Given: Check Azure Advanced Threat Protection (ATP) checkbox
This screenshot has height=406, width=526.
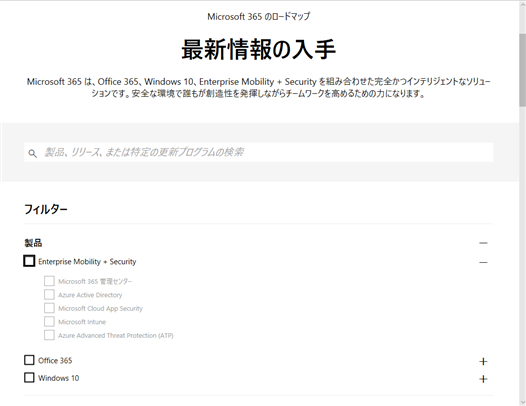Looking at the screenshot, I should click(x=49, y=335).
